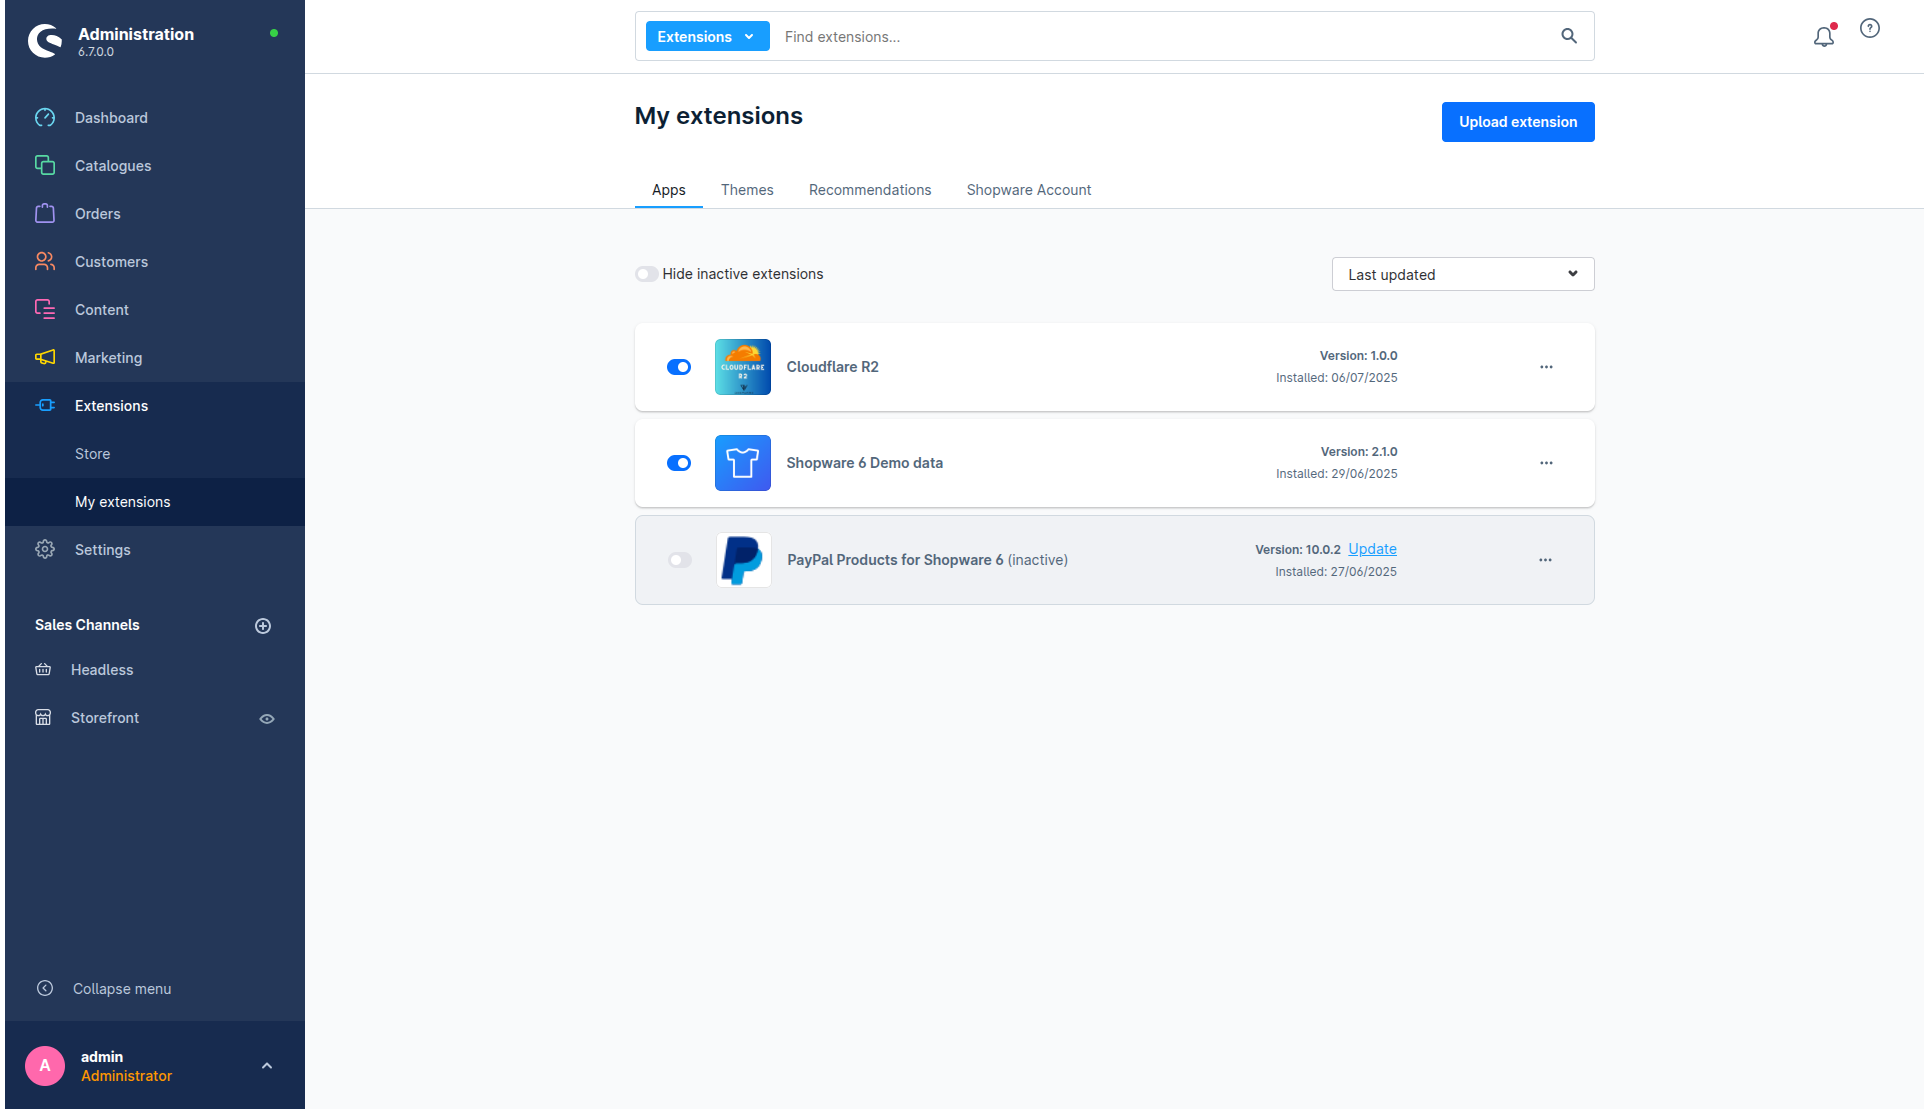Viewport: 1925px width, 1109px height.
Task: Open Shopware 6 Demo data options menu
Action: (x=1546, y=463)
